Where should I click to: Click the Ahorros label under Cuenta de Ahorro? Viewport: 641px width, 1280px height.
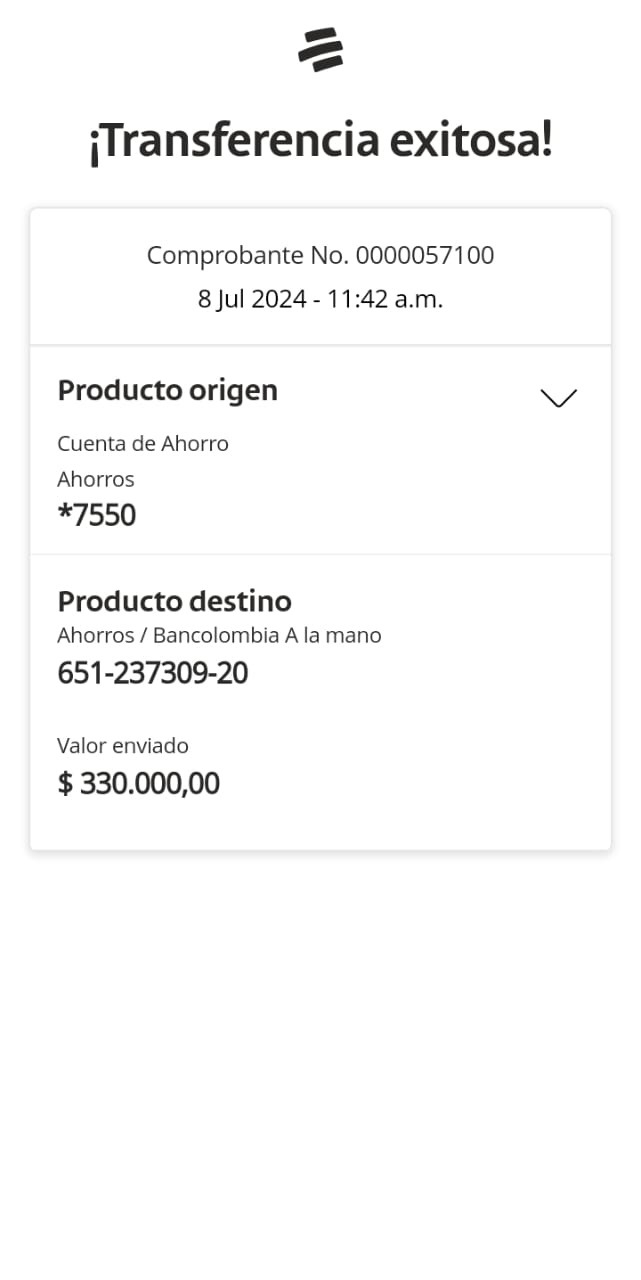click(x=96, y=479)
